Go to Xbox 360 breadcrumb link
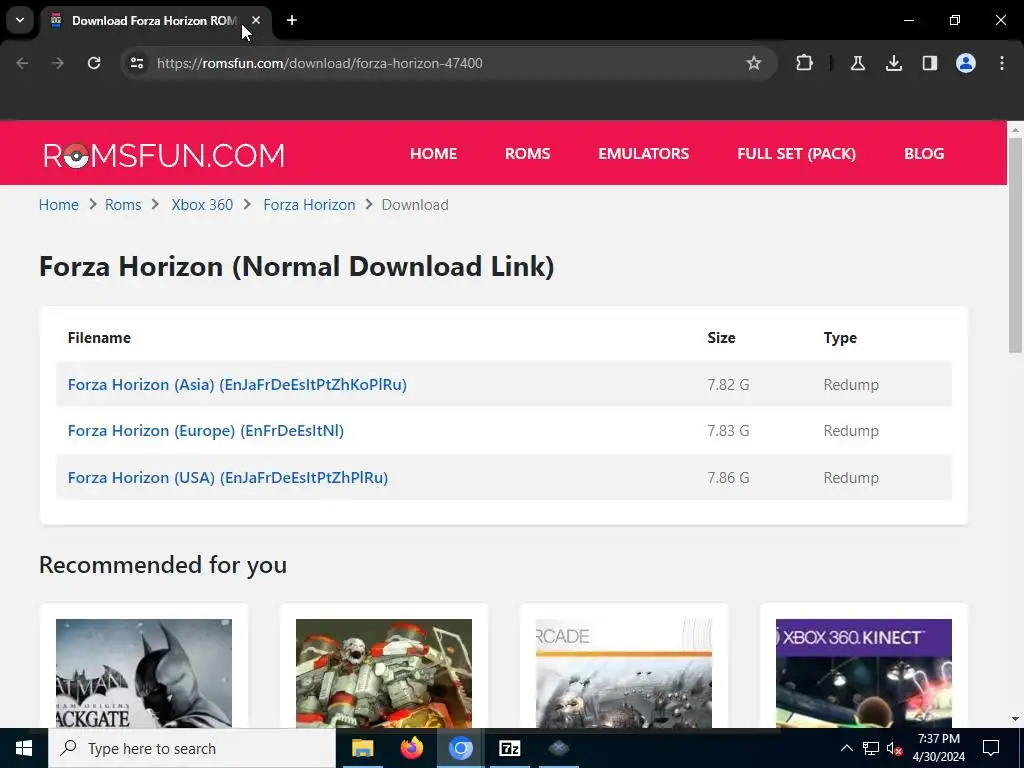 tap(202, 204)
